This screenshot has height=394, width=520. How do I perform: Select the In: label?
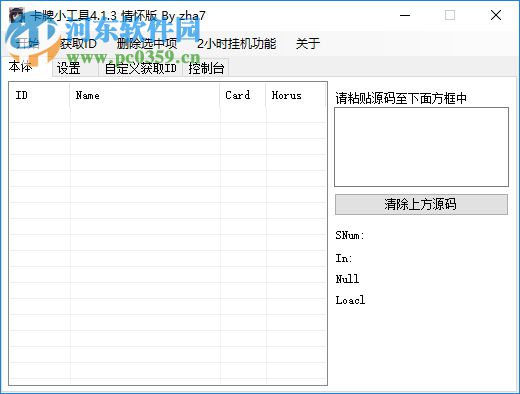click(344, 258)
